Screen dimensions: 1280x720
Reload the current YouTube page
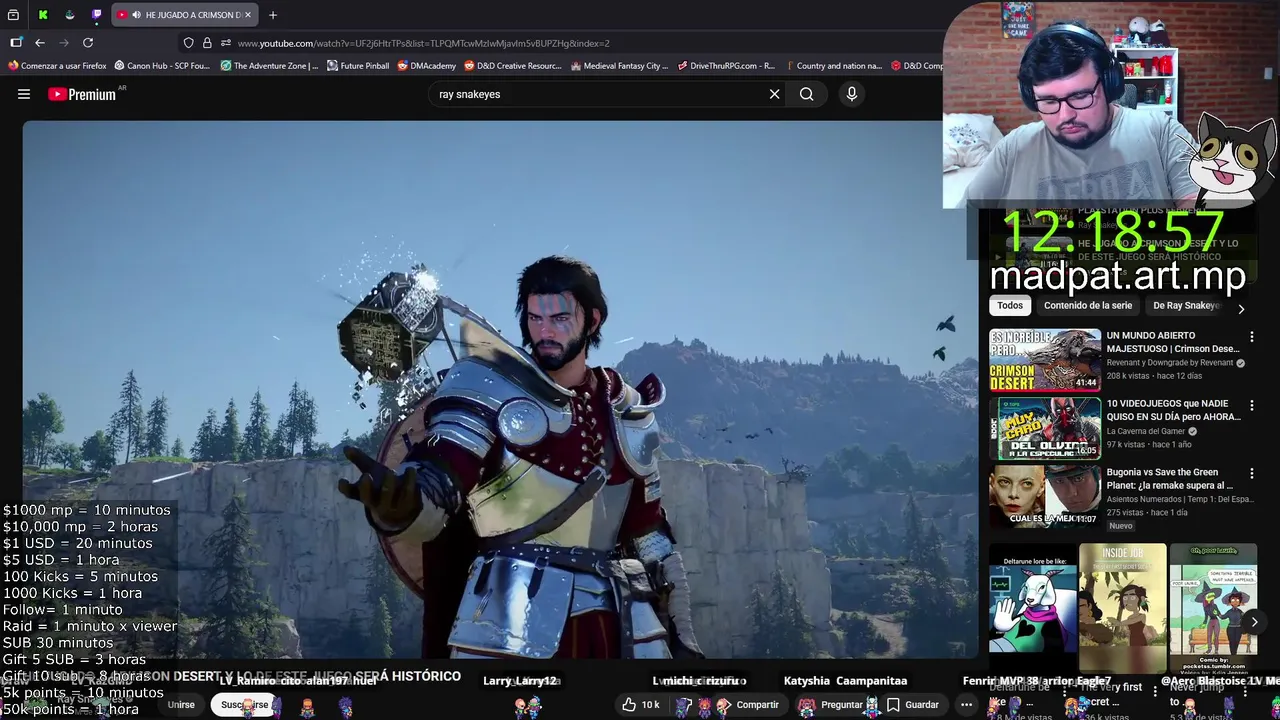(88, 43)
